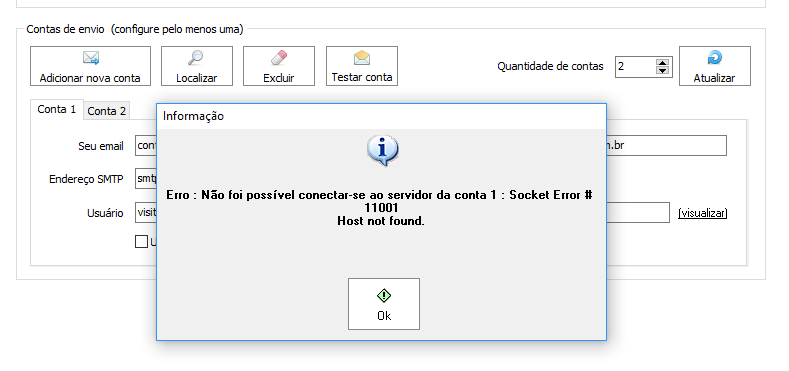
Task: Dismiss the error dialog with Ok
Action: click(383, 304)
